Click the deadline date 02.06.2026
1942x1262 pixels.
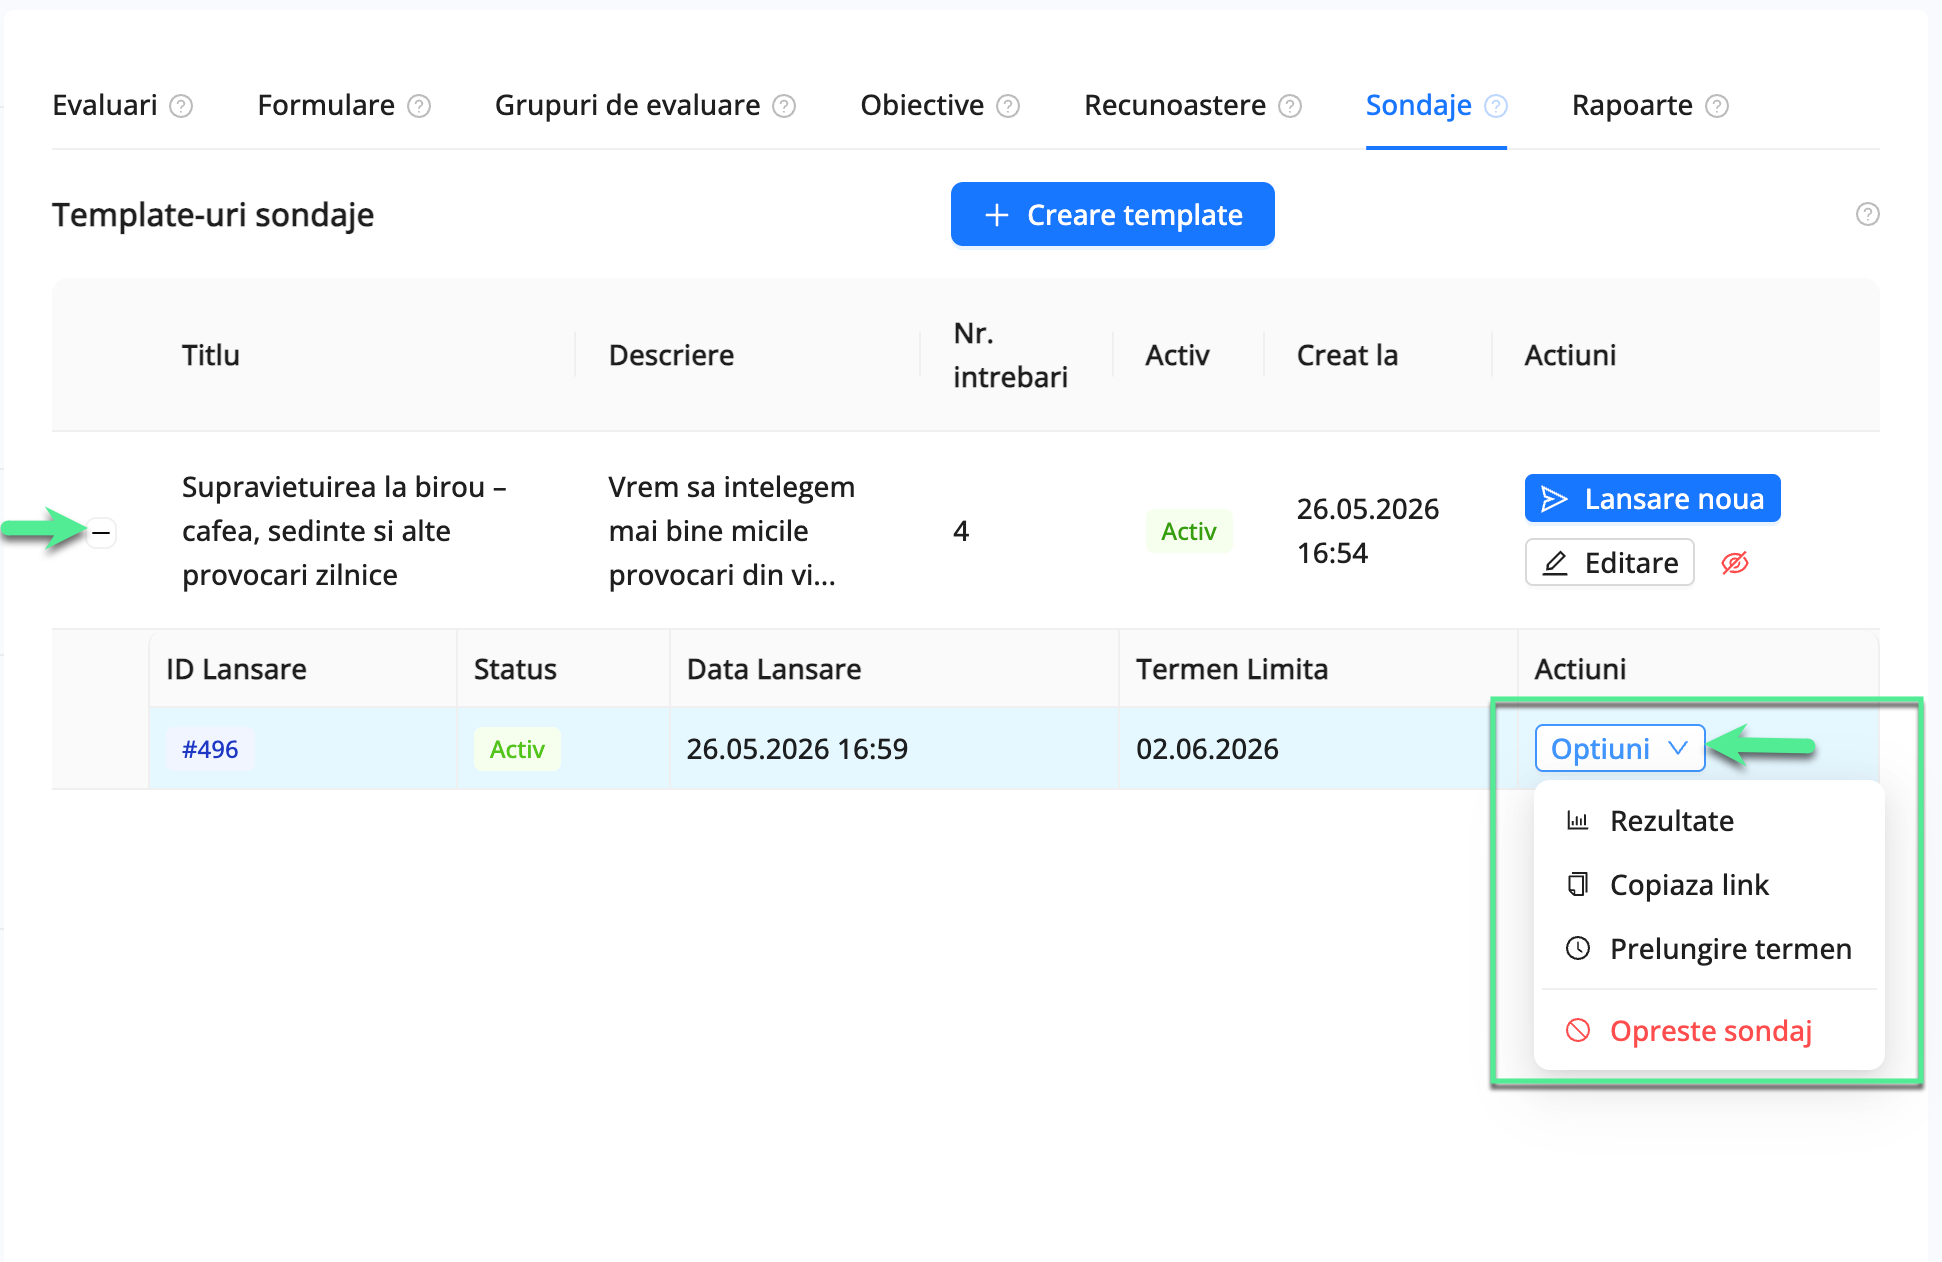(x=1207, y=749)
